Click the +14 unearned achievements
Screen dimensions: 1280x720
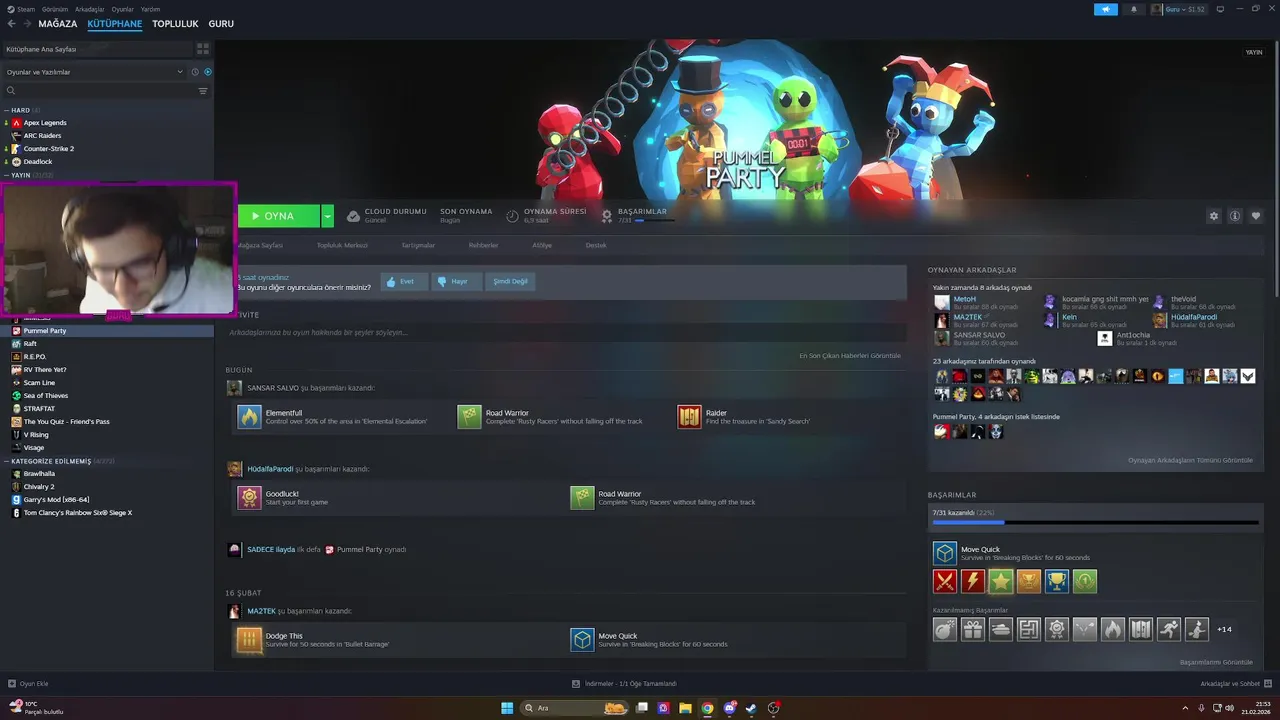[x=1224, y=630]
